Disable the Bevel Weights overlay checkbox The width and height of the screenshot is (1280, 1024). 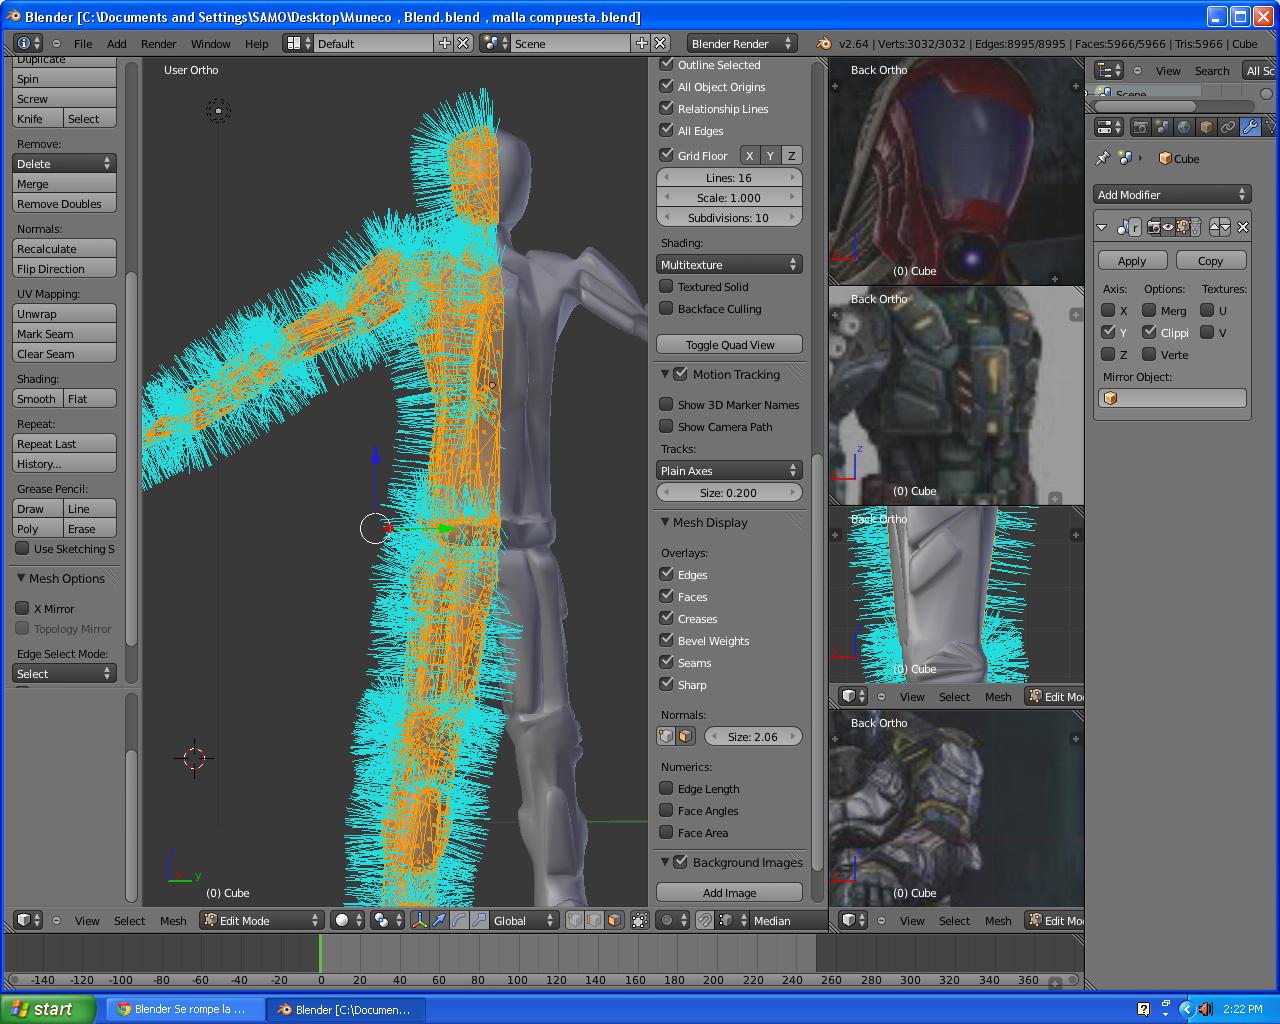click(667, 641)
